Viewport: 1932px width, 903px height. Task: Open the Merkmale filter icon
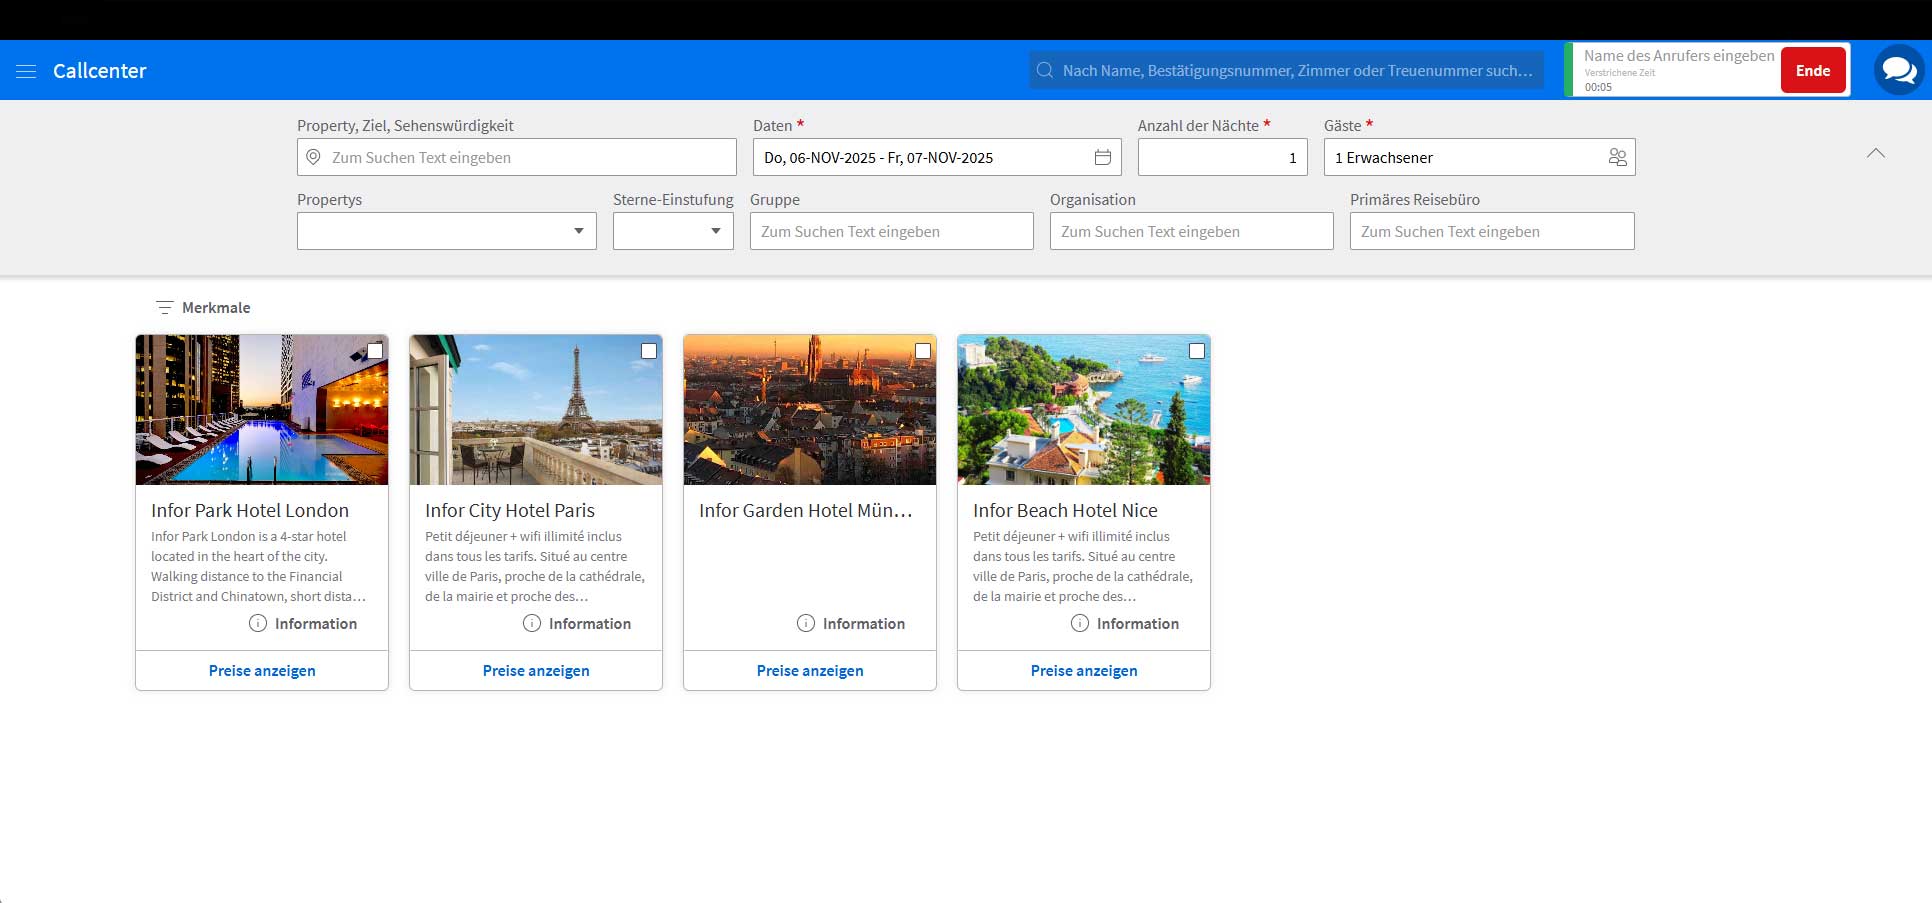coord(165,308)
